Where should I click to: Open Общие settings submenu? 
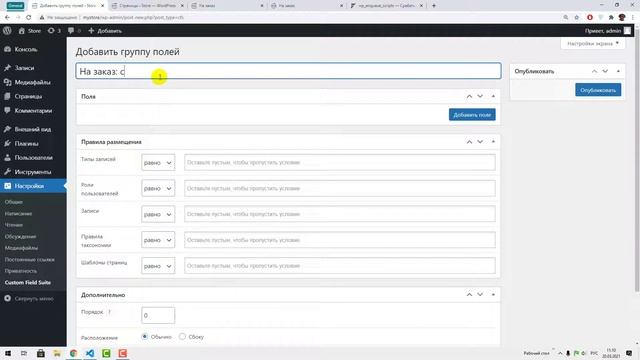13,202
